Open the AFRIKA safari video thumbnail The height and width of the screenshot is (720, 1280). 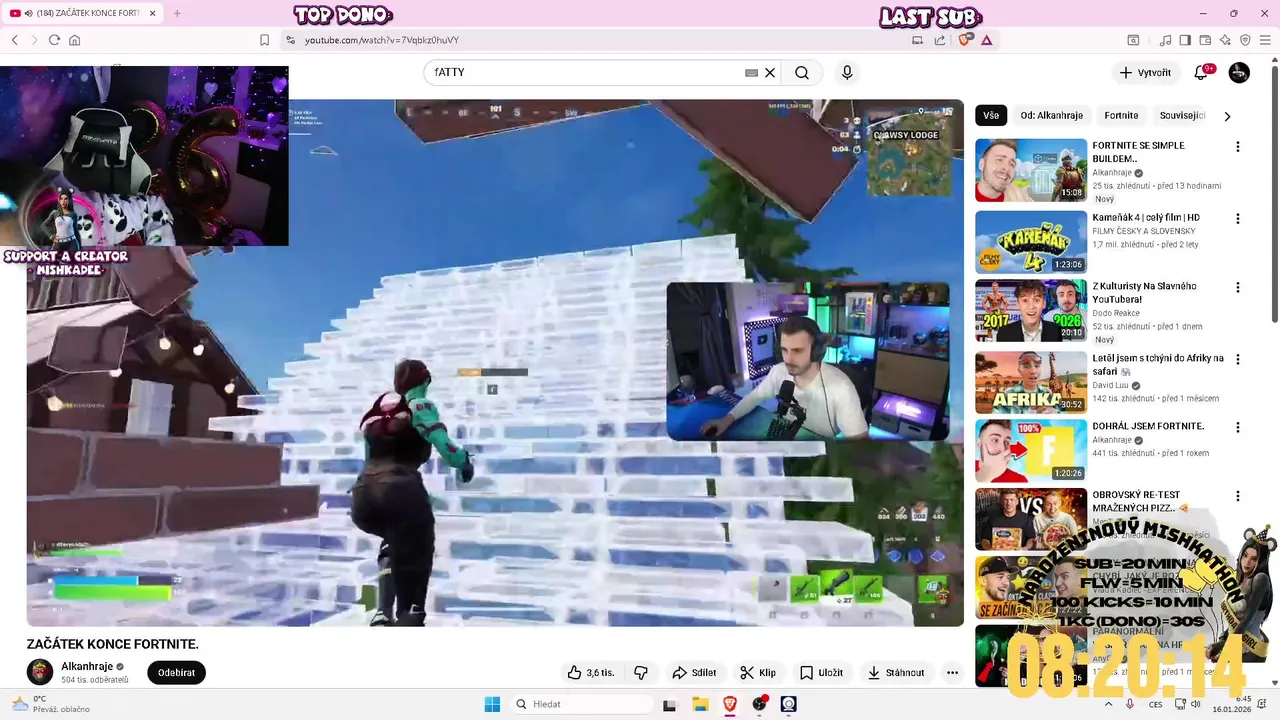click(x=1031, y=382)
